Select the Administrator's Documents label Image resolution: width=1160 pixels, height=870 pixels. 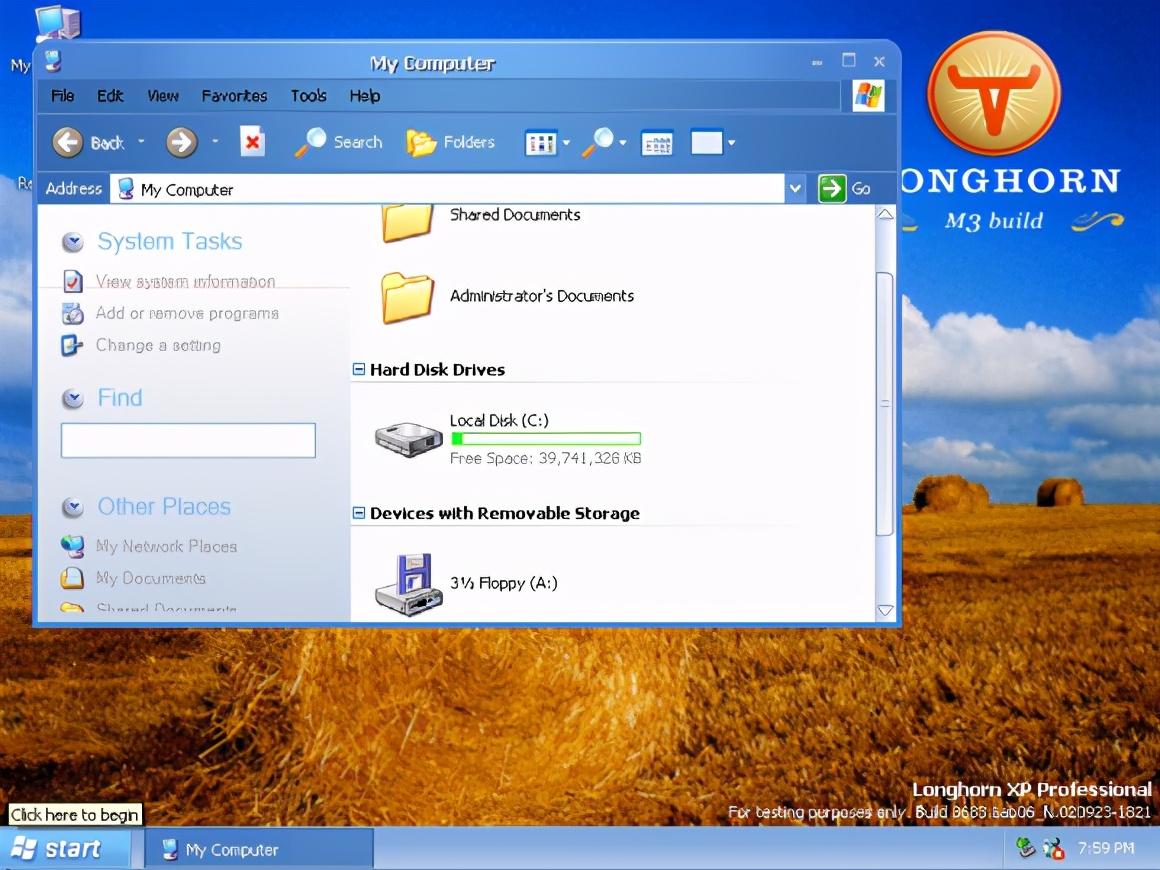[542, 296]
